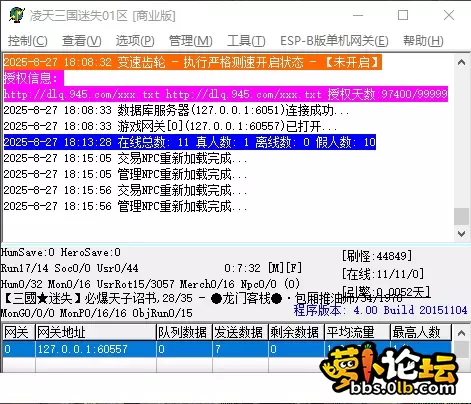This screenshot has width=471, height=404.
Task: Click the 发送数据 column header
Action: [x=240, y=332]
